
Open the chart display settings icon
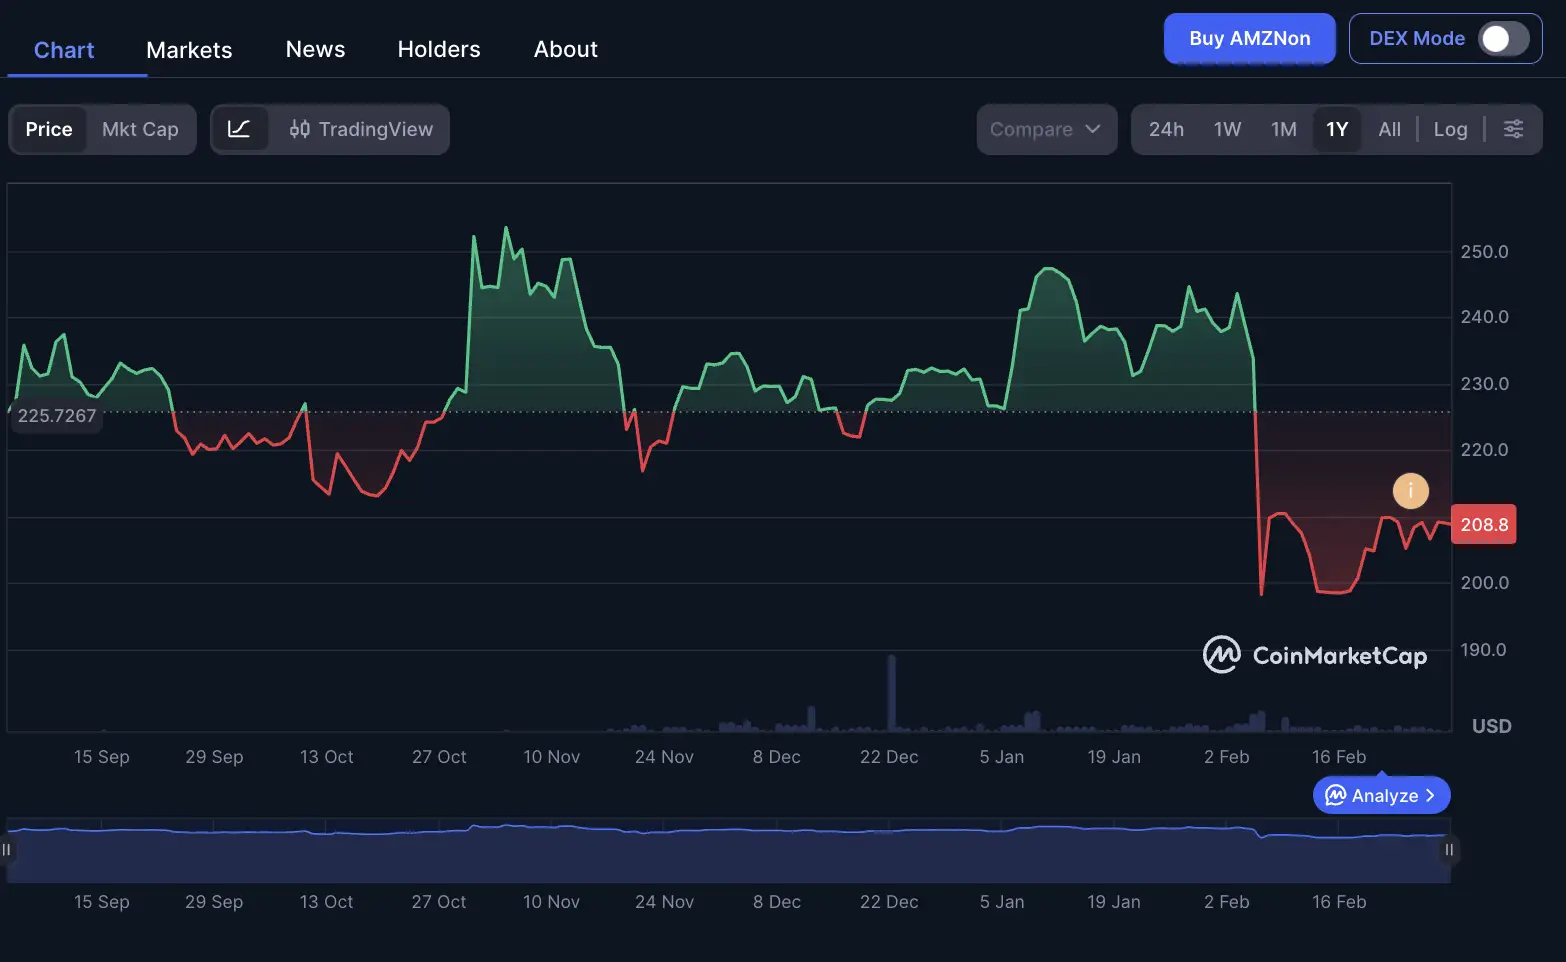(1513, 129)
